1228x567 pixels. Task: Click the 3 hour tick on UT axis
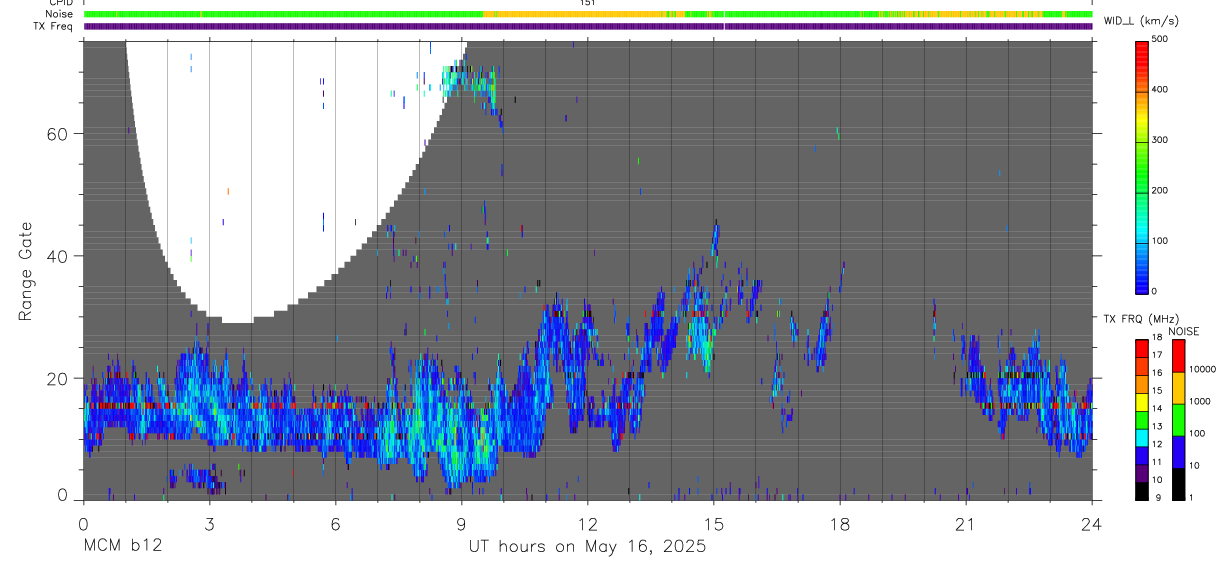[x=209, y=524]
